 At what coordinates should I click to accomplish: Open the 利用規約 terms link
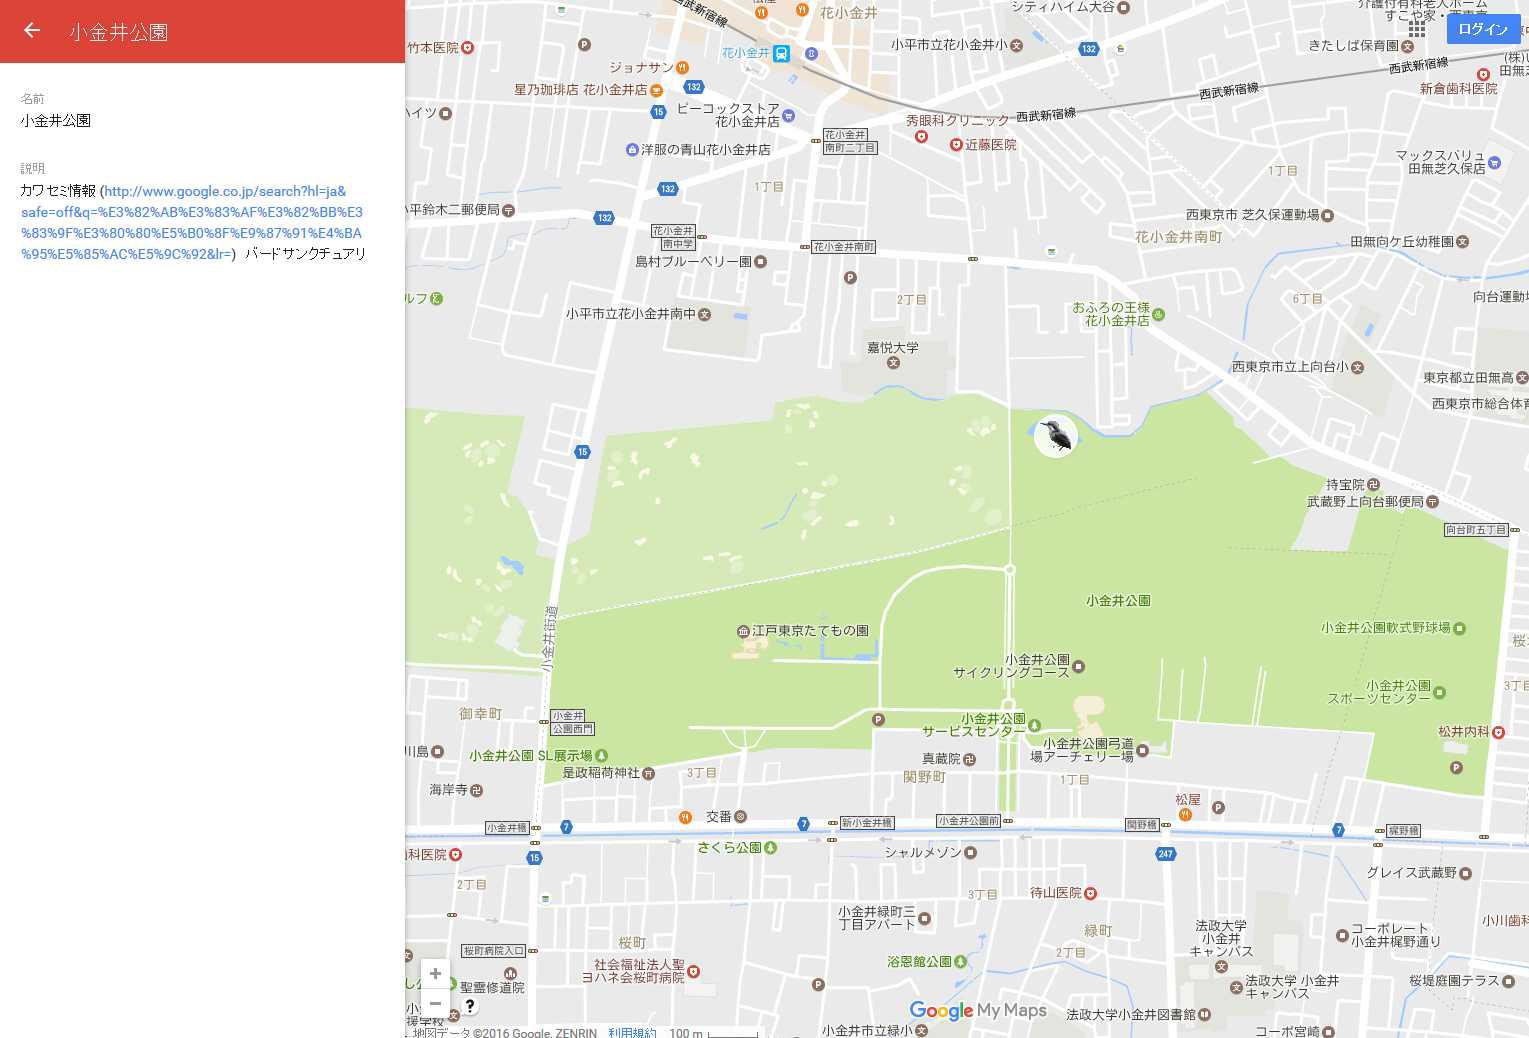click(x=632, y=1032)
